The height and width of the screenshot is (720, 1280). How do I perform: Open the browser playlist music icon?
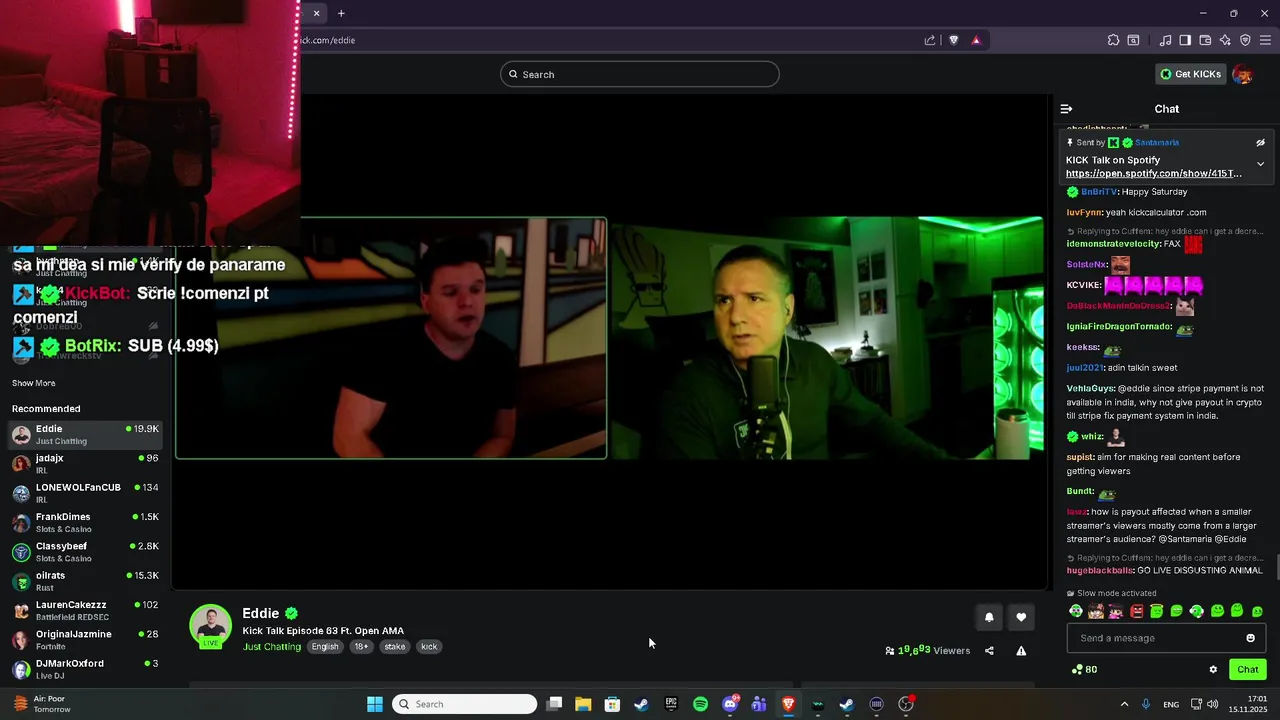(x=1165, y=40)
